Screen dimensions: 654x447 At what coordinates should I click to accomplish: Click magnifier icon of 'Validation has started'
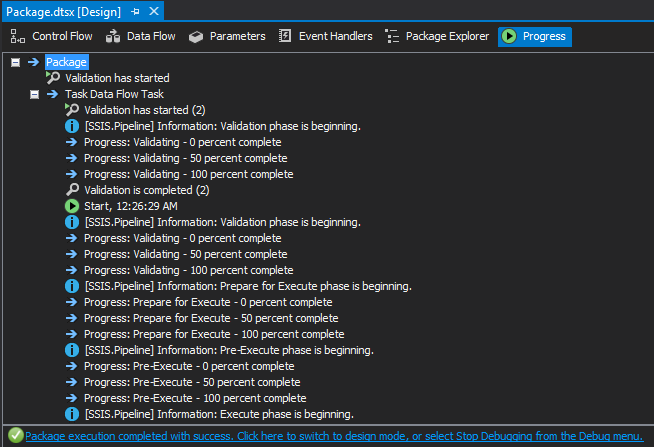coord(53,78)
